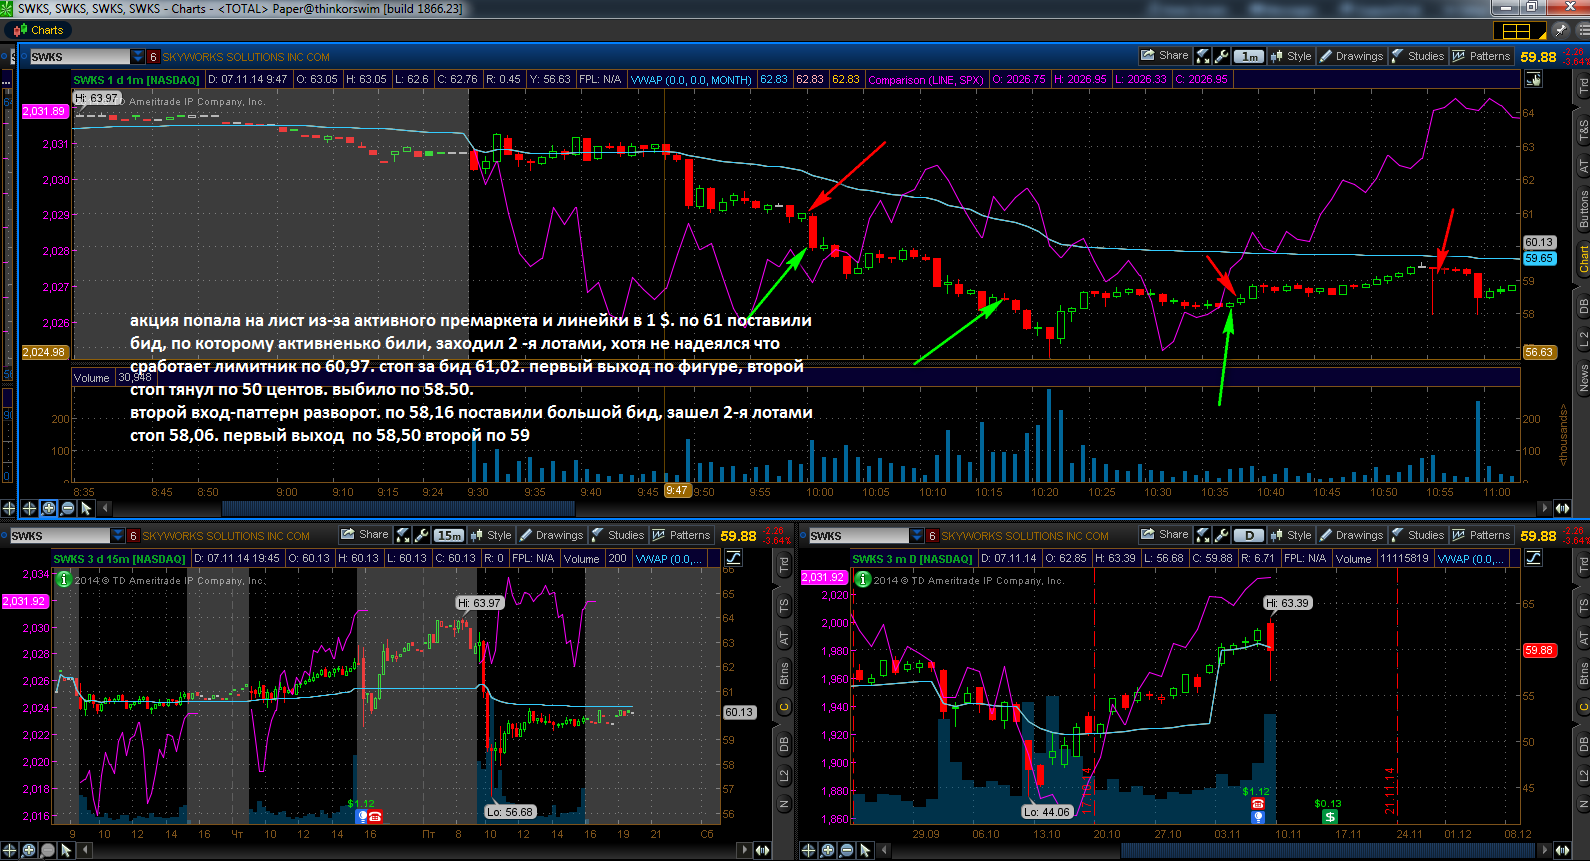This screenshot has width=1590, height=861.
Task: Open Style on the 15m chart
Action: pyautogui.click(x=490, y=535)
